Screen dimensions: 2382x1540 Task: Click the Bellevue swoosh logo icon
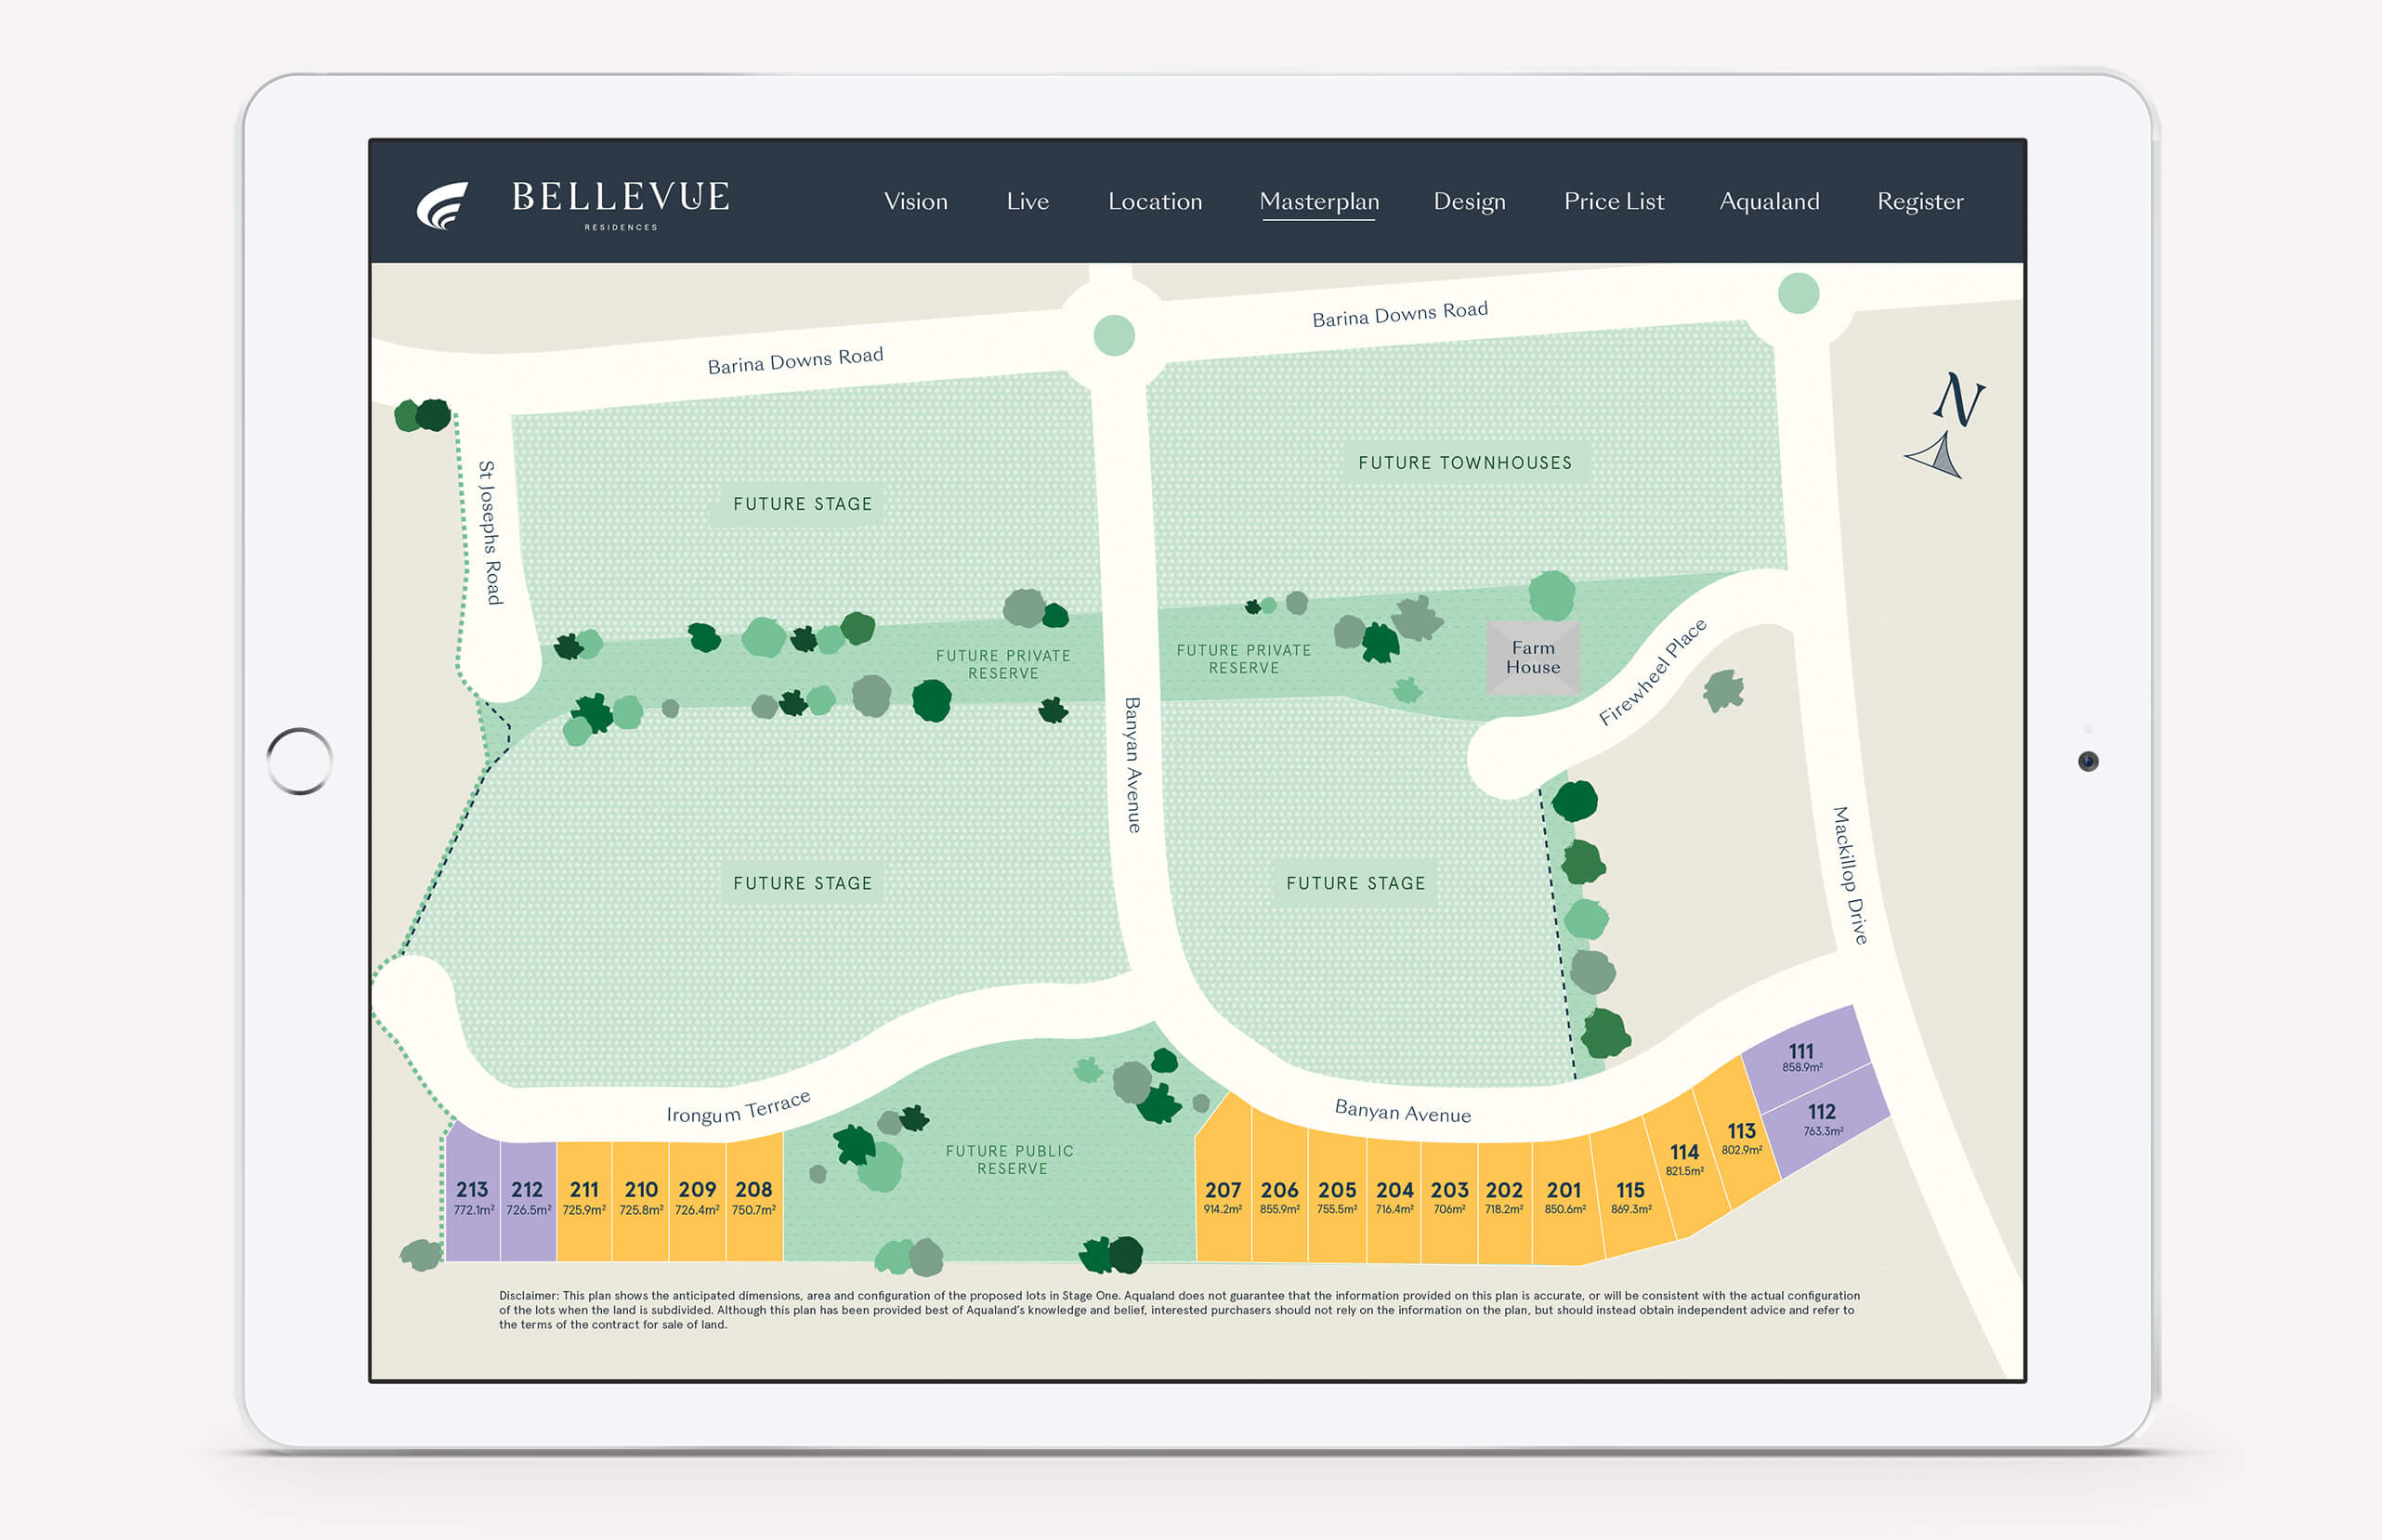click(442, 205)
